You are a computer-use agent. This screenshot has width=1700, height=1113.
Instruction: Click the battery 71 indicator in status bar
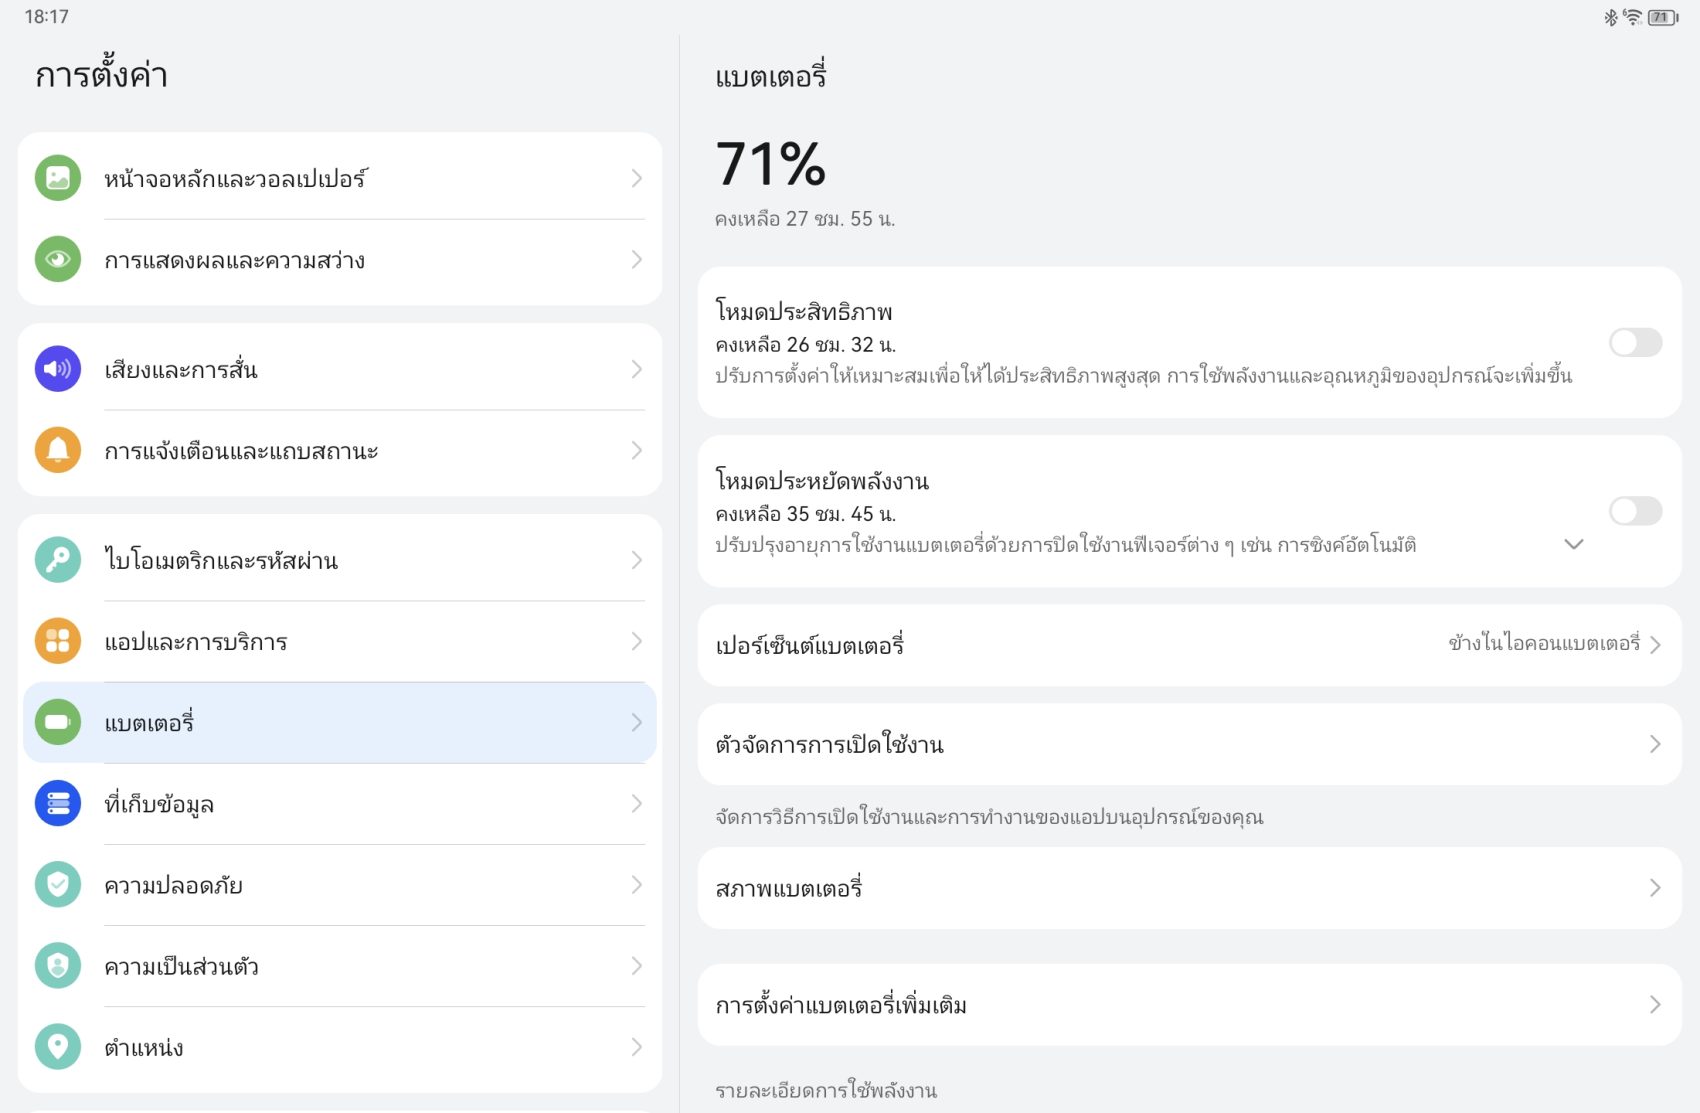[x=1663, y=17]
